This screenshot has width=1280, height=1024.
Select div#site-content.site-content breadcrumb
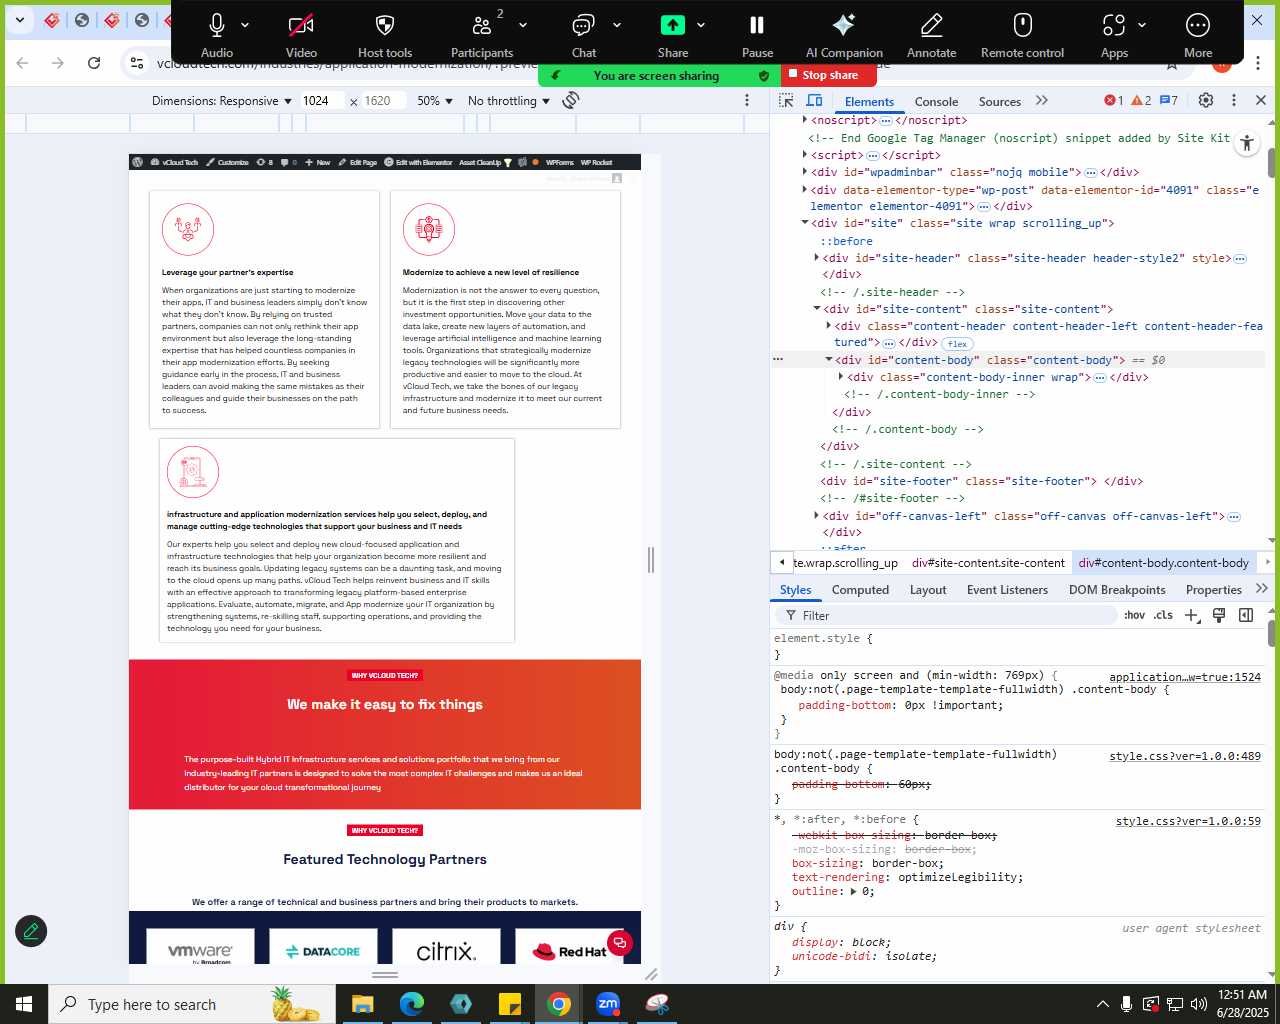pyautogui.click(x=988, y=563)
